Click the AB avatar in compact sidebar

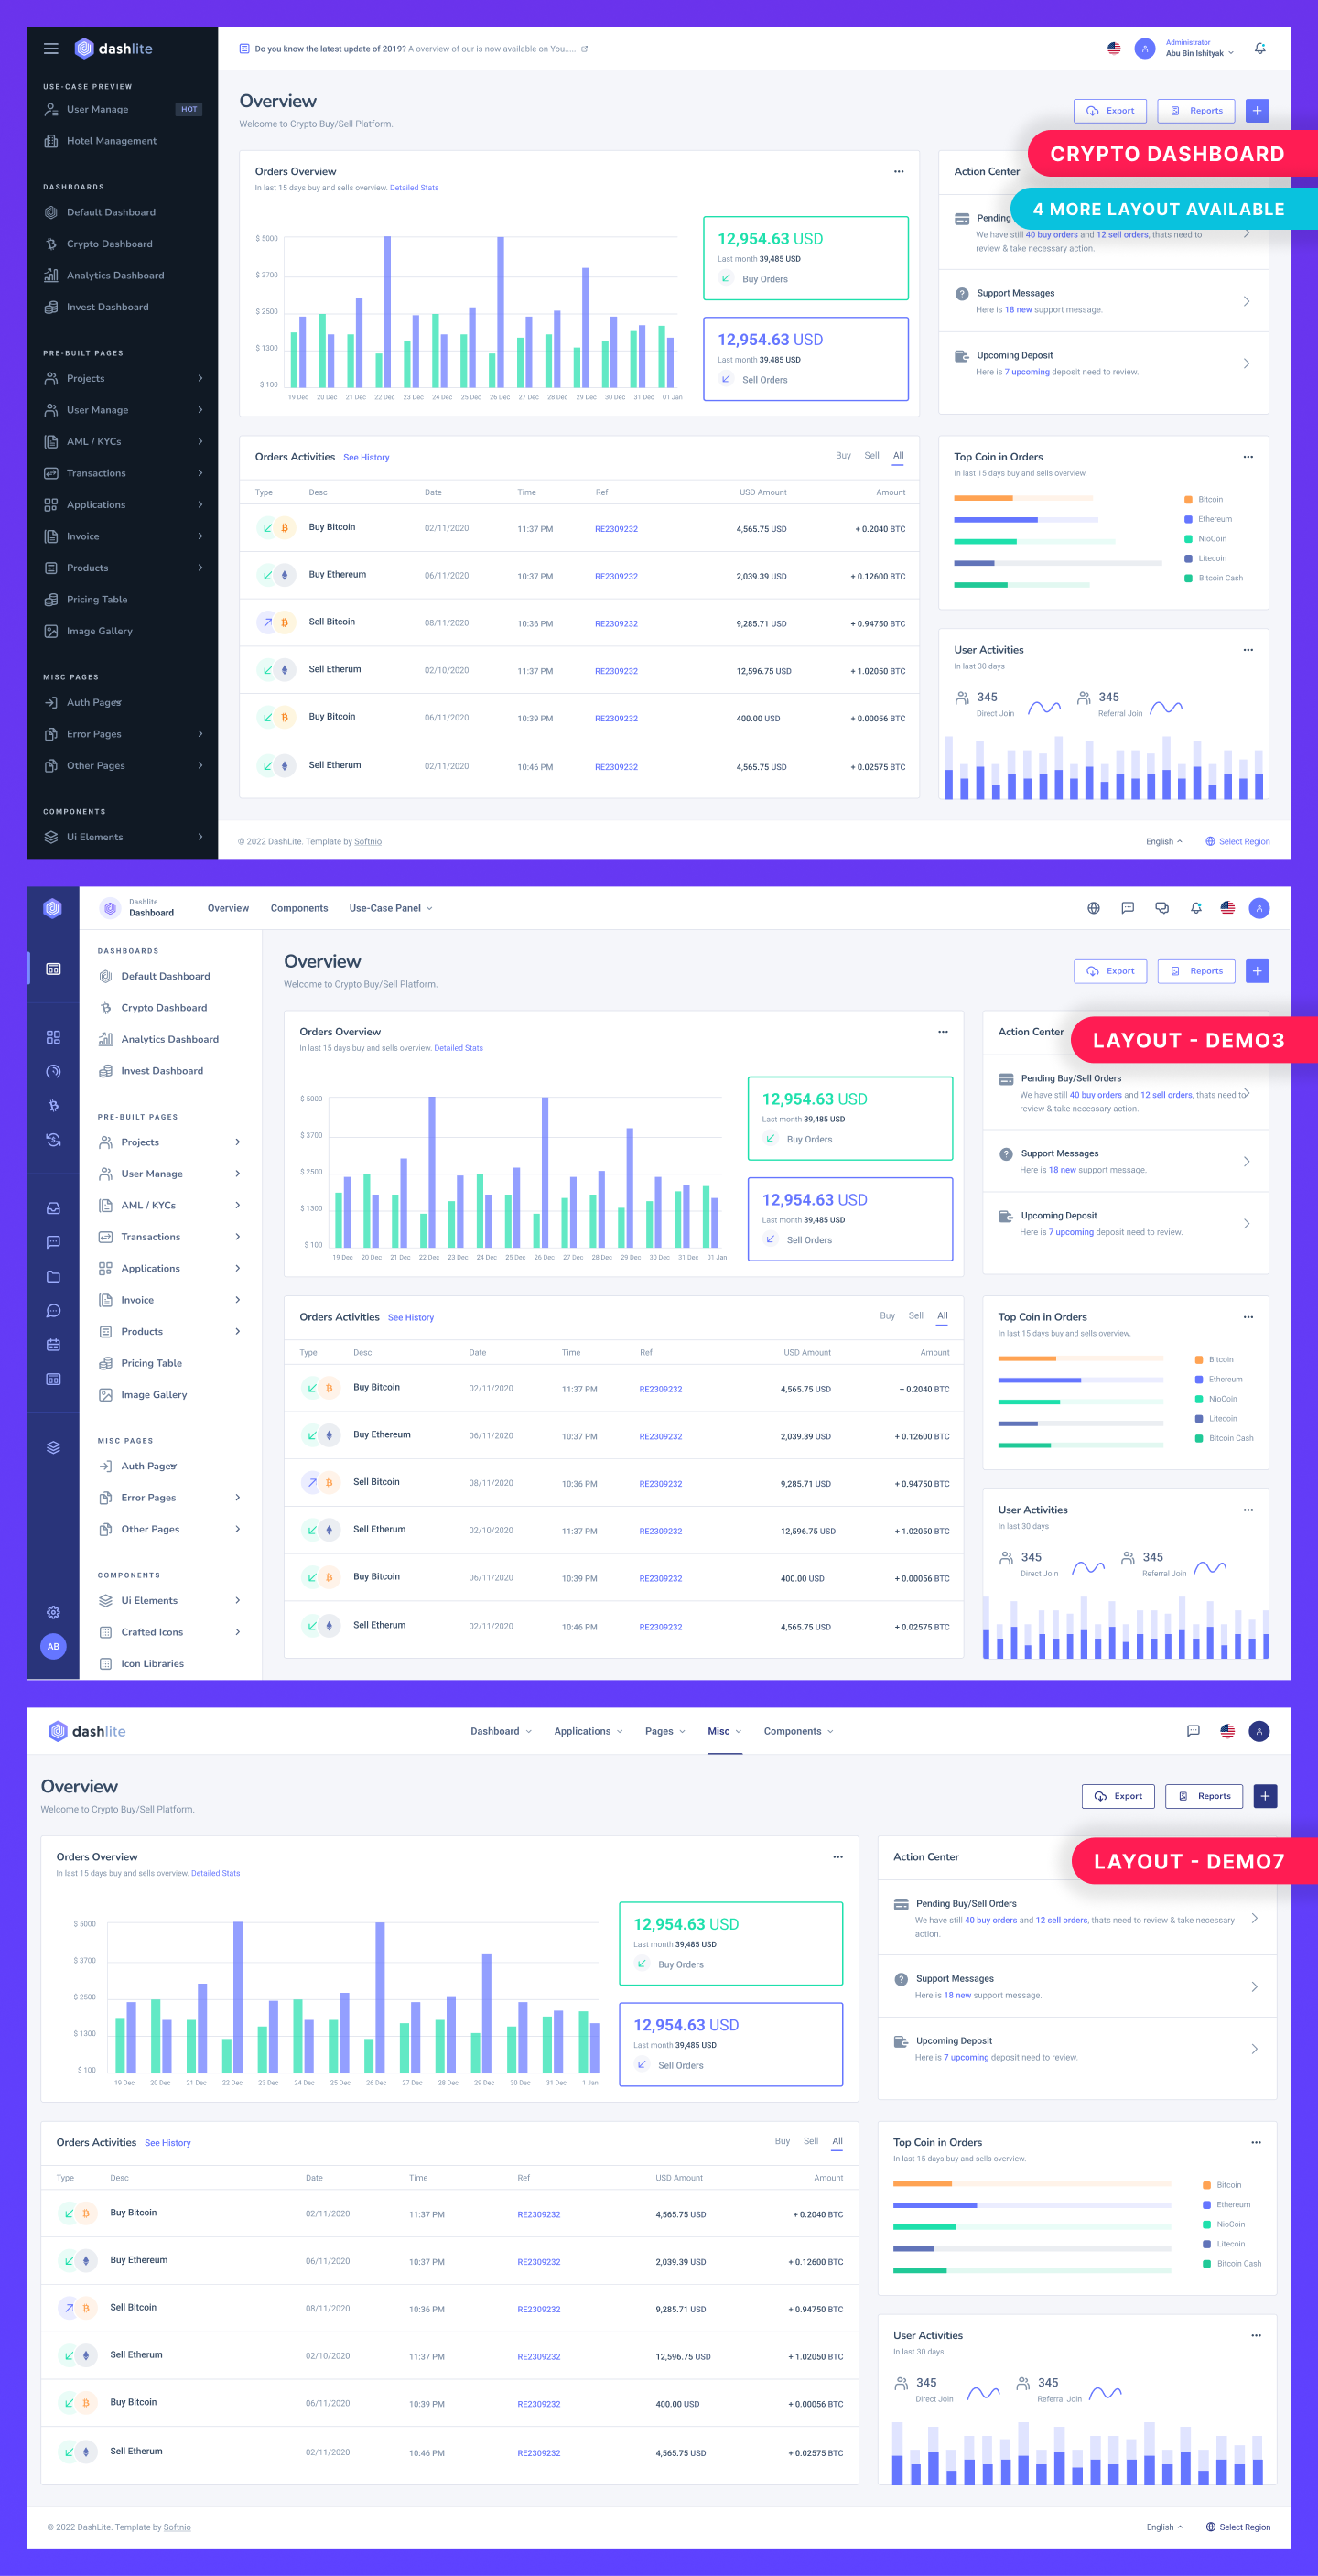click(x=53, y=1646)
